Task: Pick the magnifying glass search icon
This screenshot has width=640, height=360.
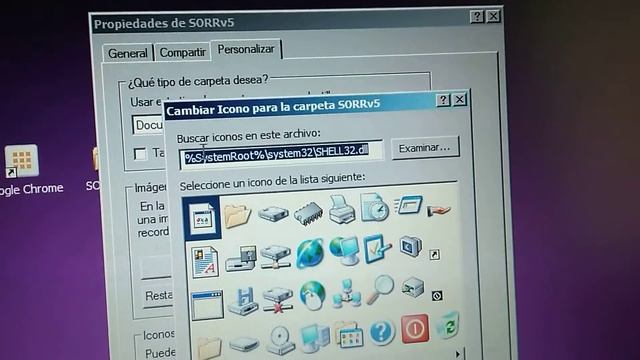Action: (x=380, y=289)
